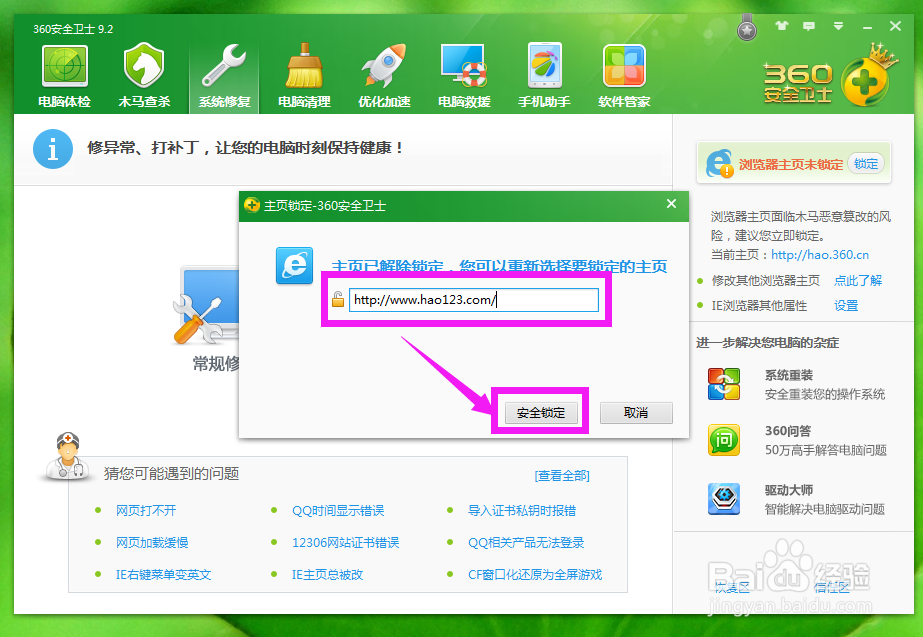Viewport: 923px width, 637px height.
Task: Click 取消 to cancel the dialog
Action: click(x=636, y=413)
